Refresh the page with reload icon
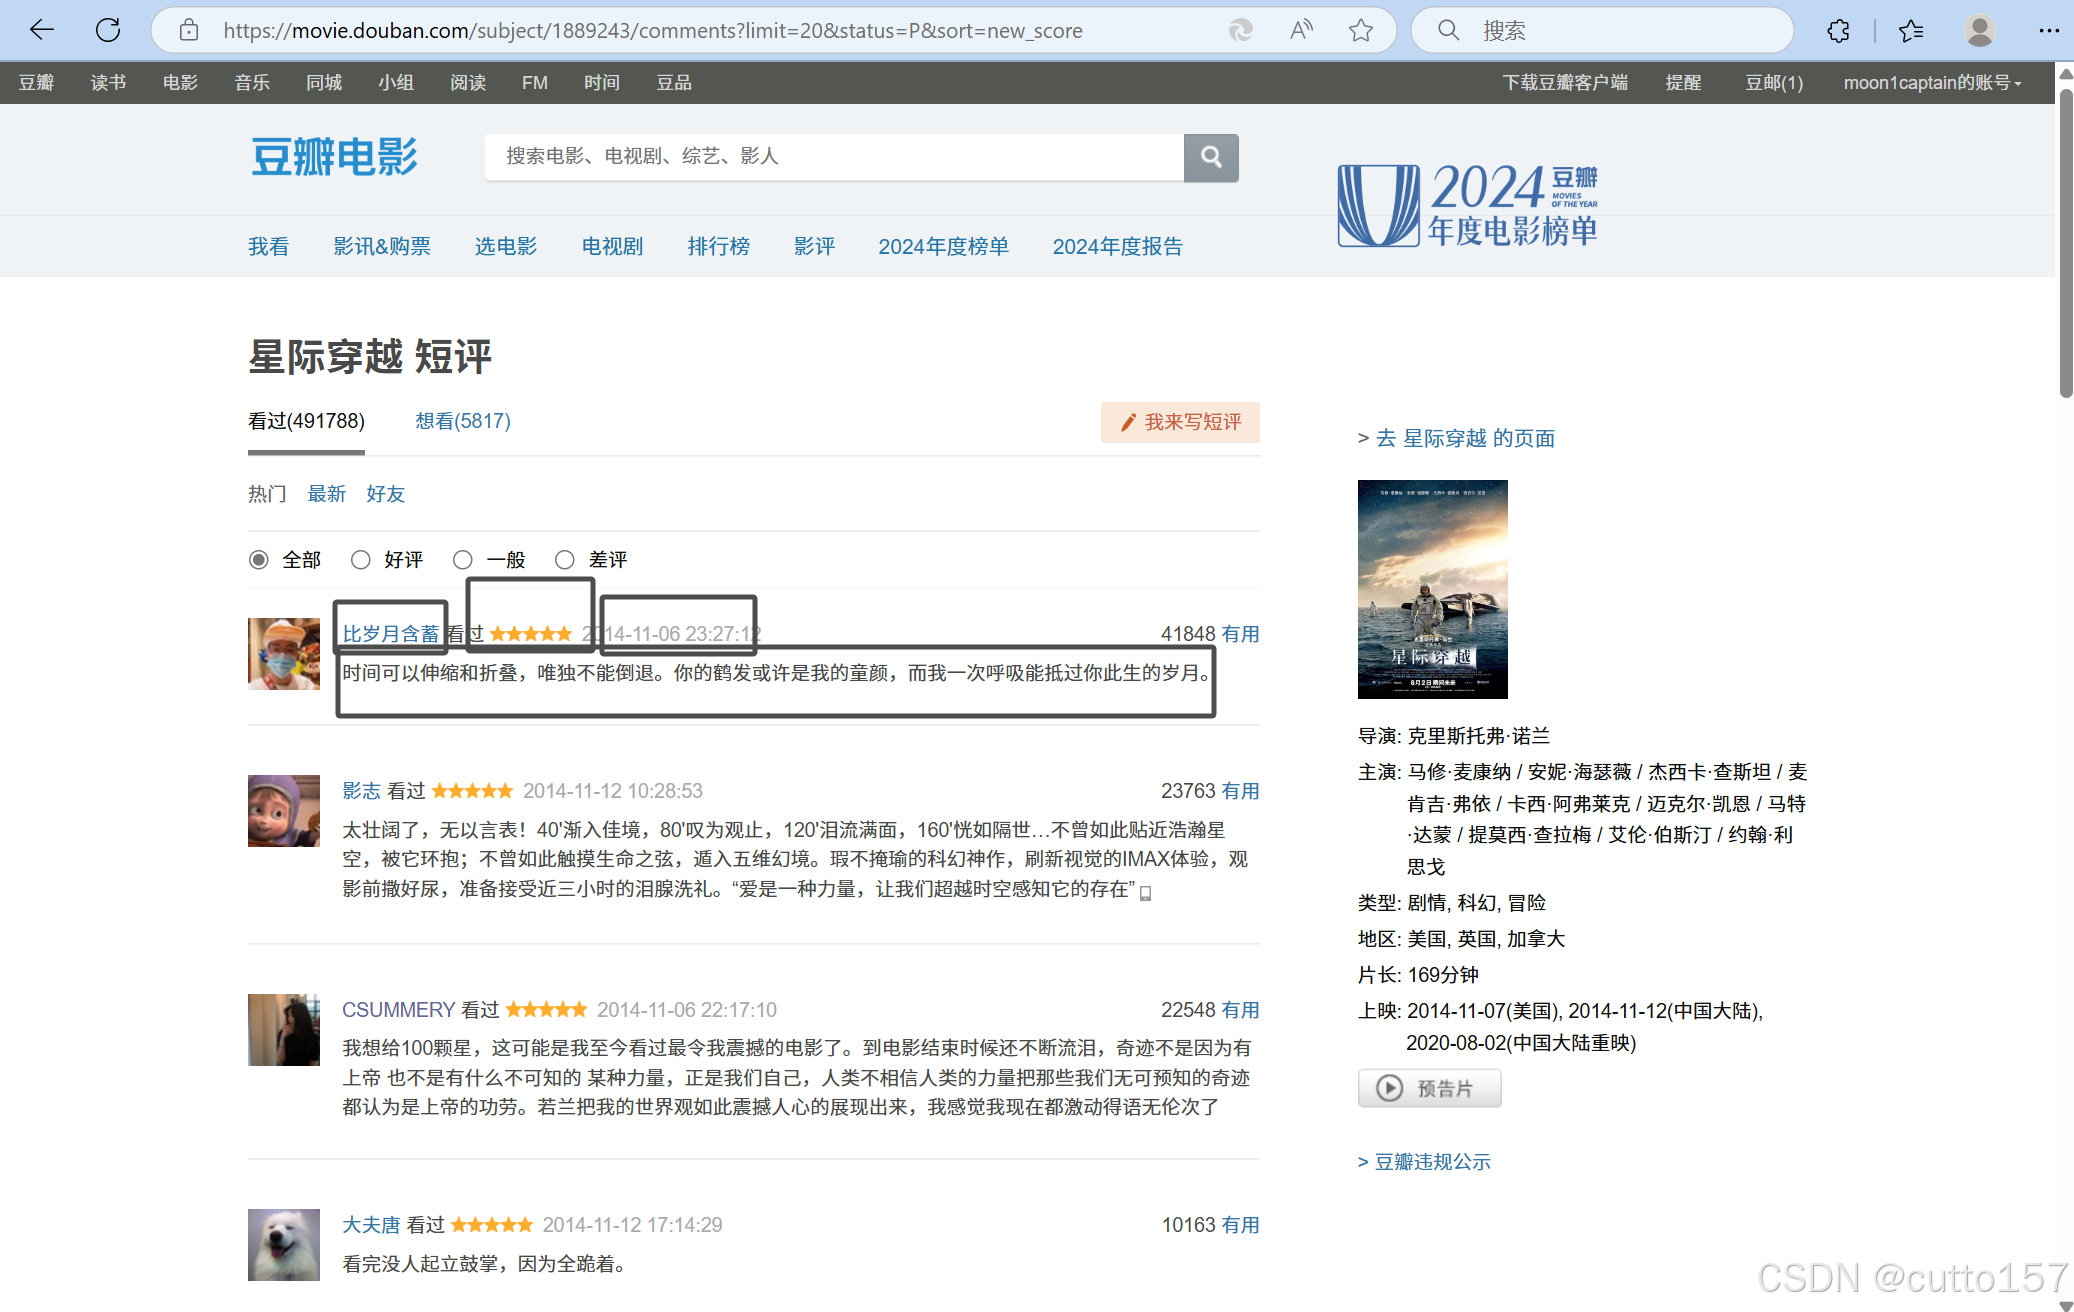The width and height of the screenshot is (2074, 1312). 108,30
